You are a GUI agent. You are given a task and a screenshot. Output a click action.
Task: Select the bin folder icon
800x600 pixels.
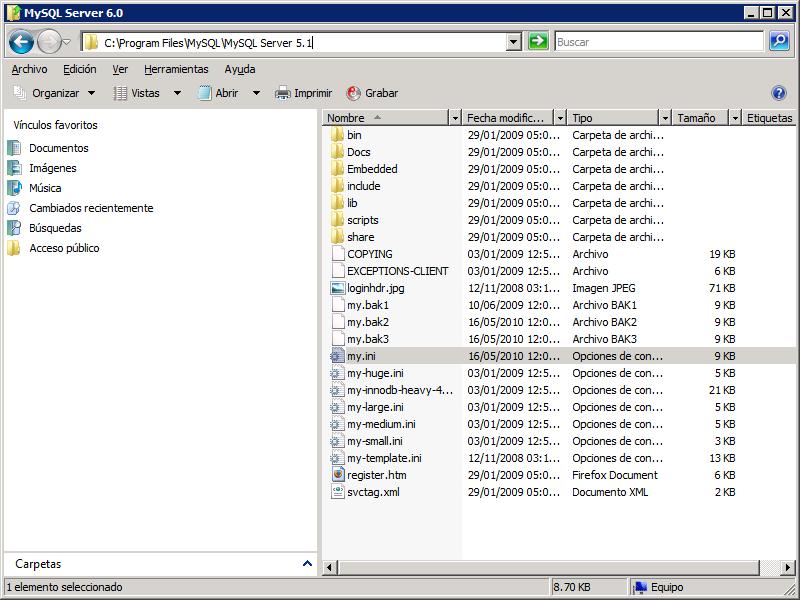337,135
